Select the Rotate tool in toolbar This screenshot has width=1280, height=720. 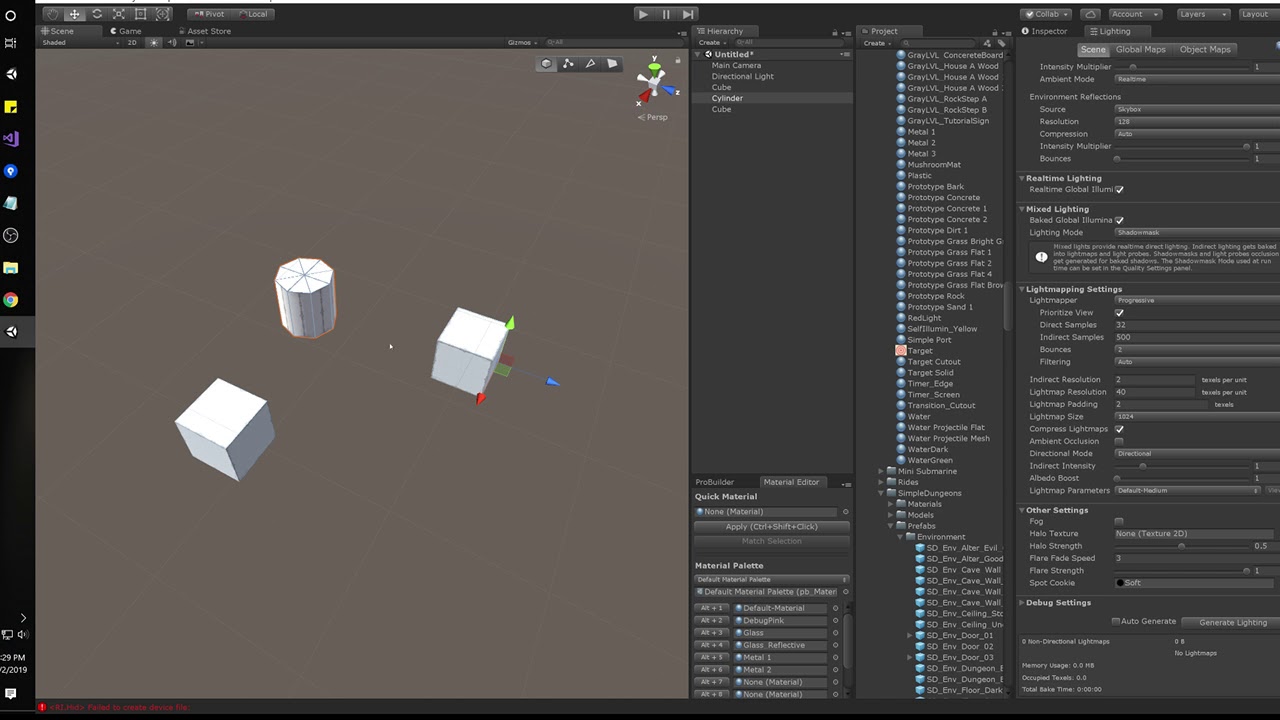(x=96, y=14)
